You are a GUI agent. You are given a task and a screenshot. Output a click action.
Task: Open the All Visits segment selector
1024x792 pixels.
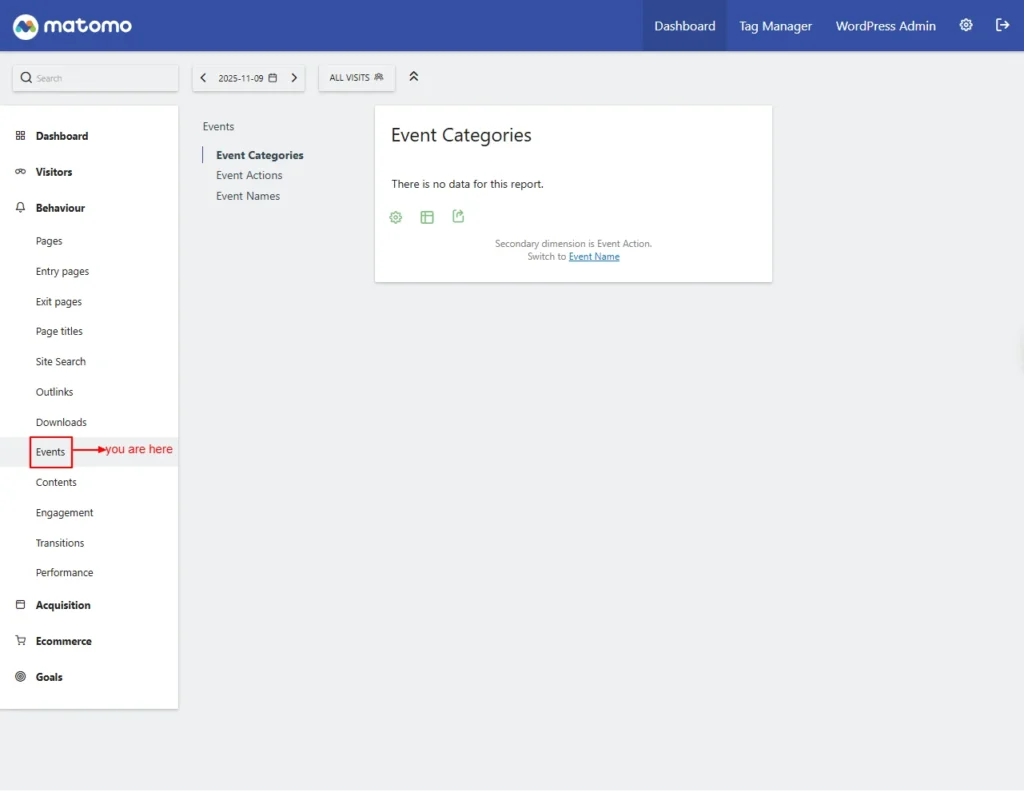pyautogui.click(x=356, y=78)
